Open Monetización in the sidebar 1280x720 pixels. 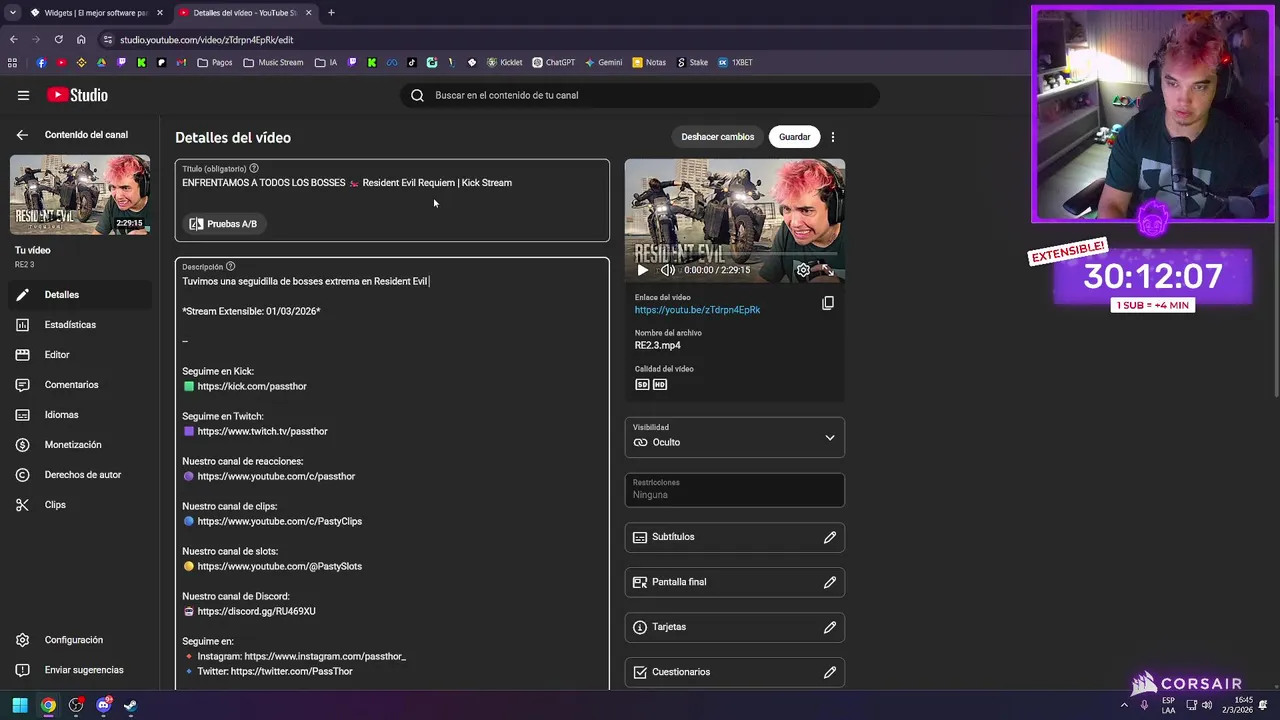pyautogui.click(x=80, y=445)
